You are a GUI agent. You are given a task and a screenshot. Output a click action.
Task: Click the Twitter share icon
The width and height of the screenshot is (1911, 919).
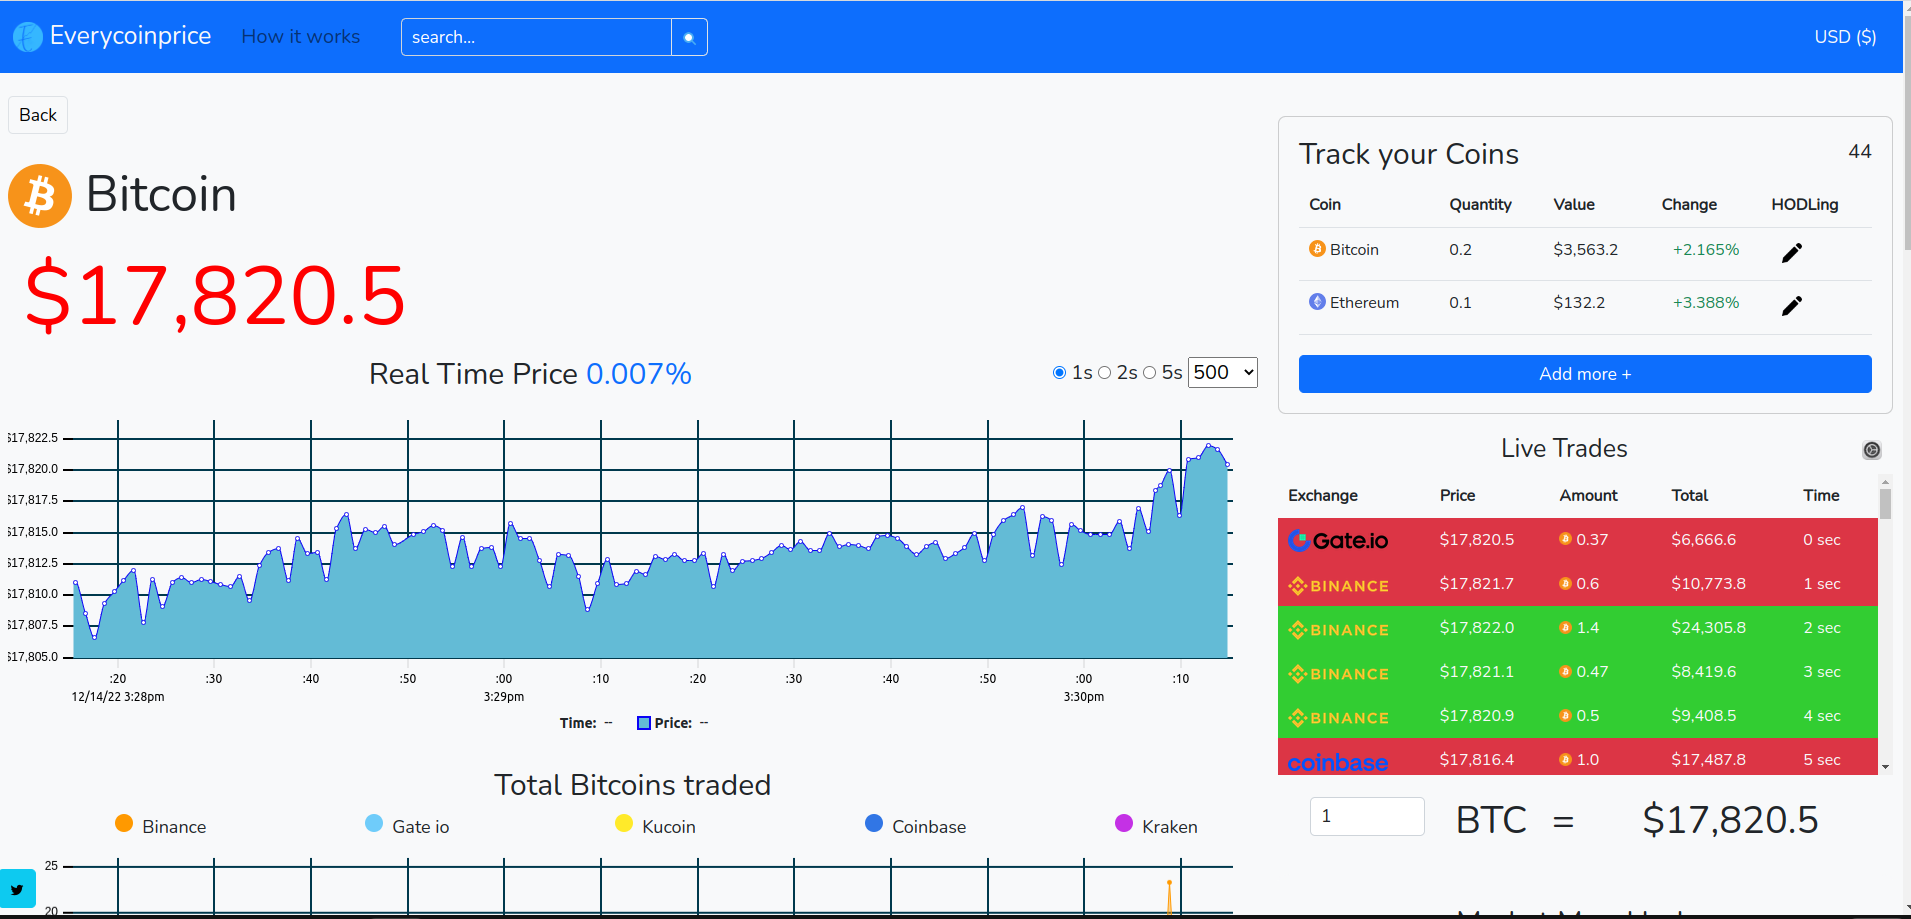[17, 889]
